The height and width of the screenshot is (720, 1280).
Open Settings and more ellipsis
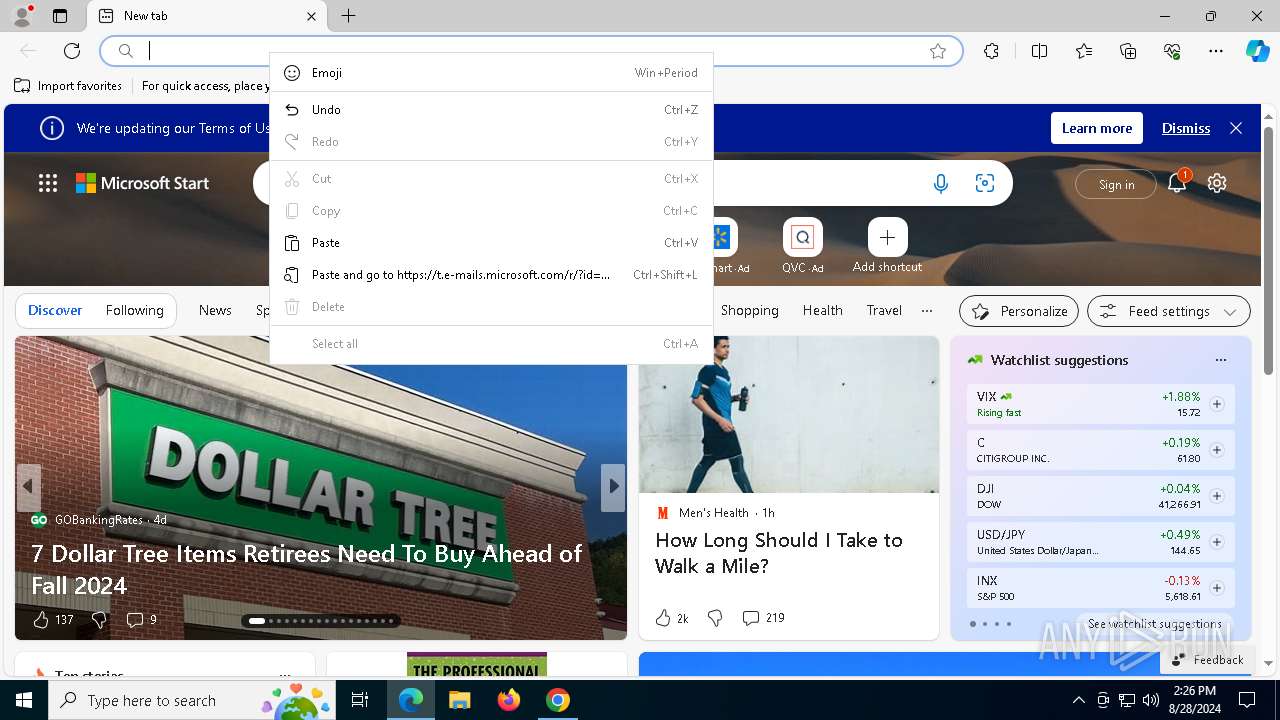pos(1216,51)
